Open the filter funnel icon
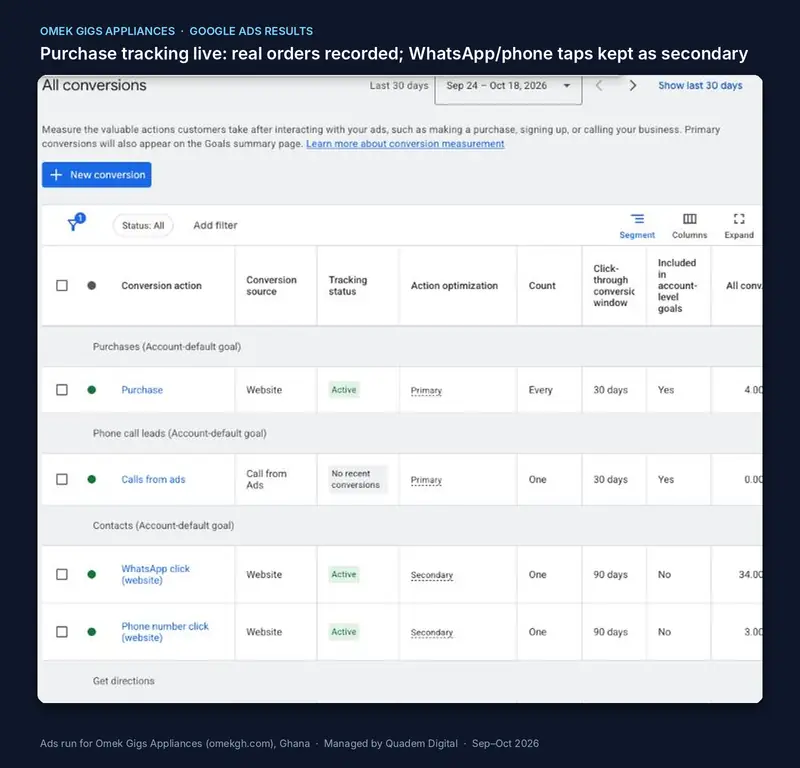800x768 pixels. point(76,222)
